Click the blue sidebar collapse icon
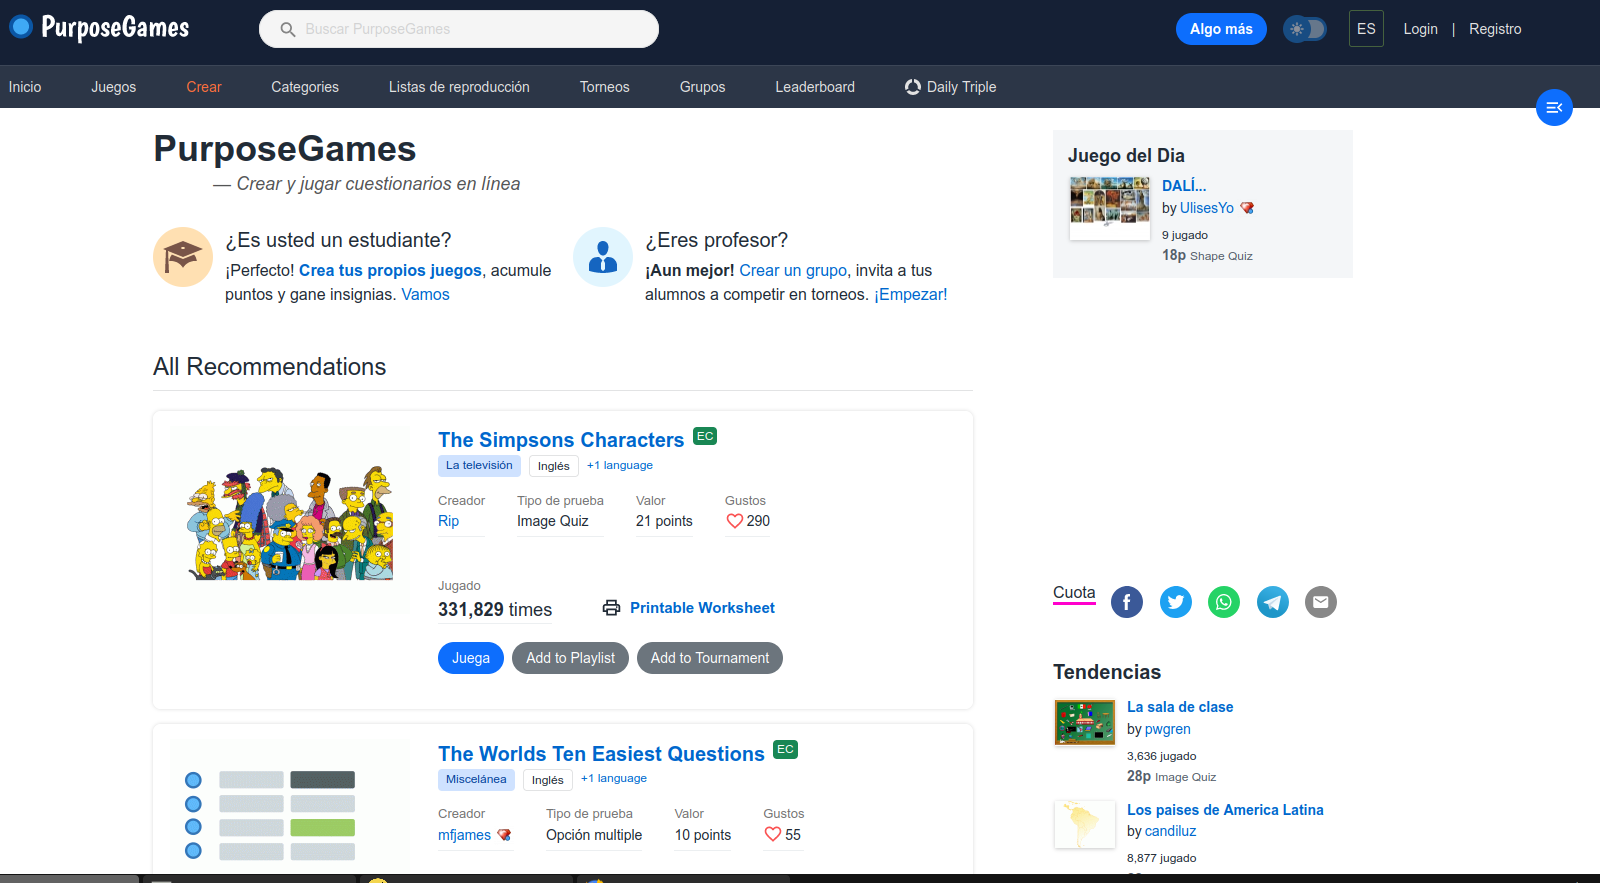The height and width of the screenshot is (883, 1600). coord(1554,107)
